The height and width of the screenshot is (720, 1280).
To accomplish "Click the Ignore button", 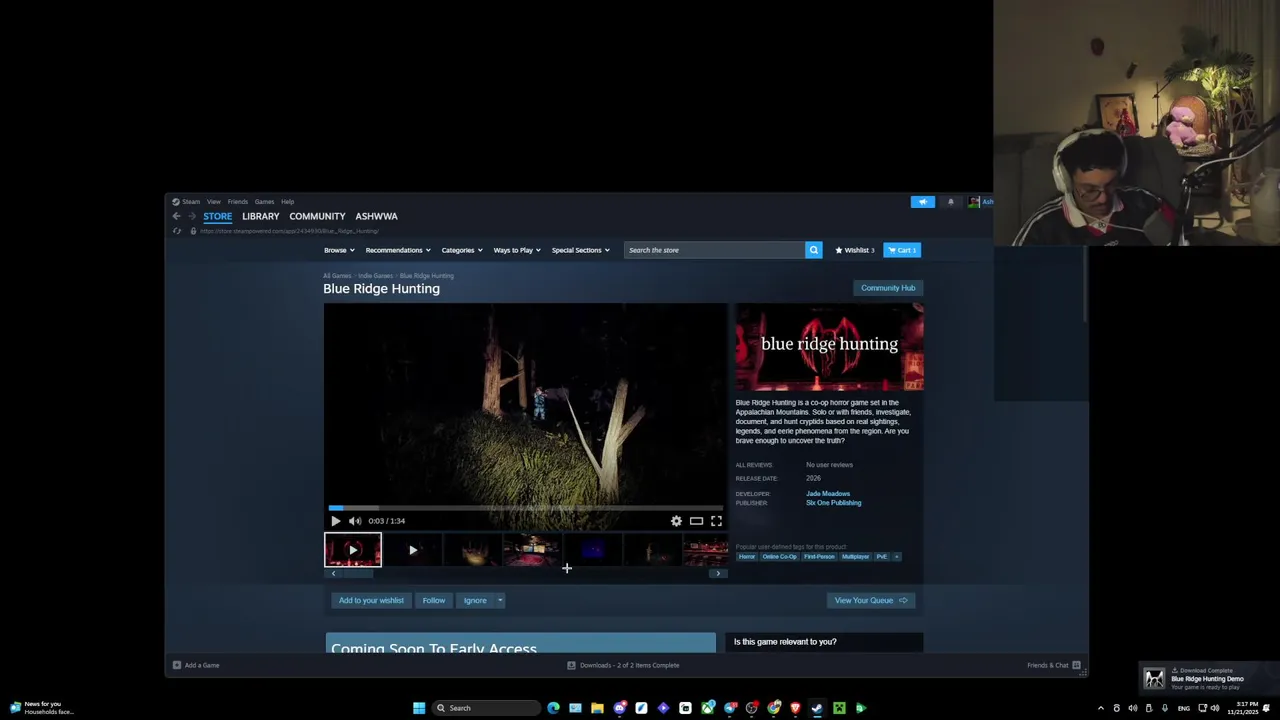I will (x=475, y=601).
